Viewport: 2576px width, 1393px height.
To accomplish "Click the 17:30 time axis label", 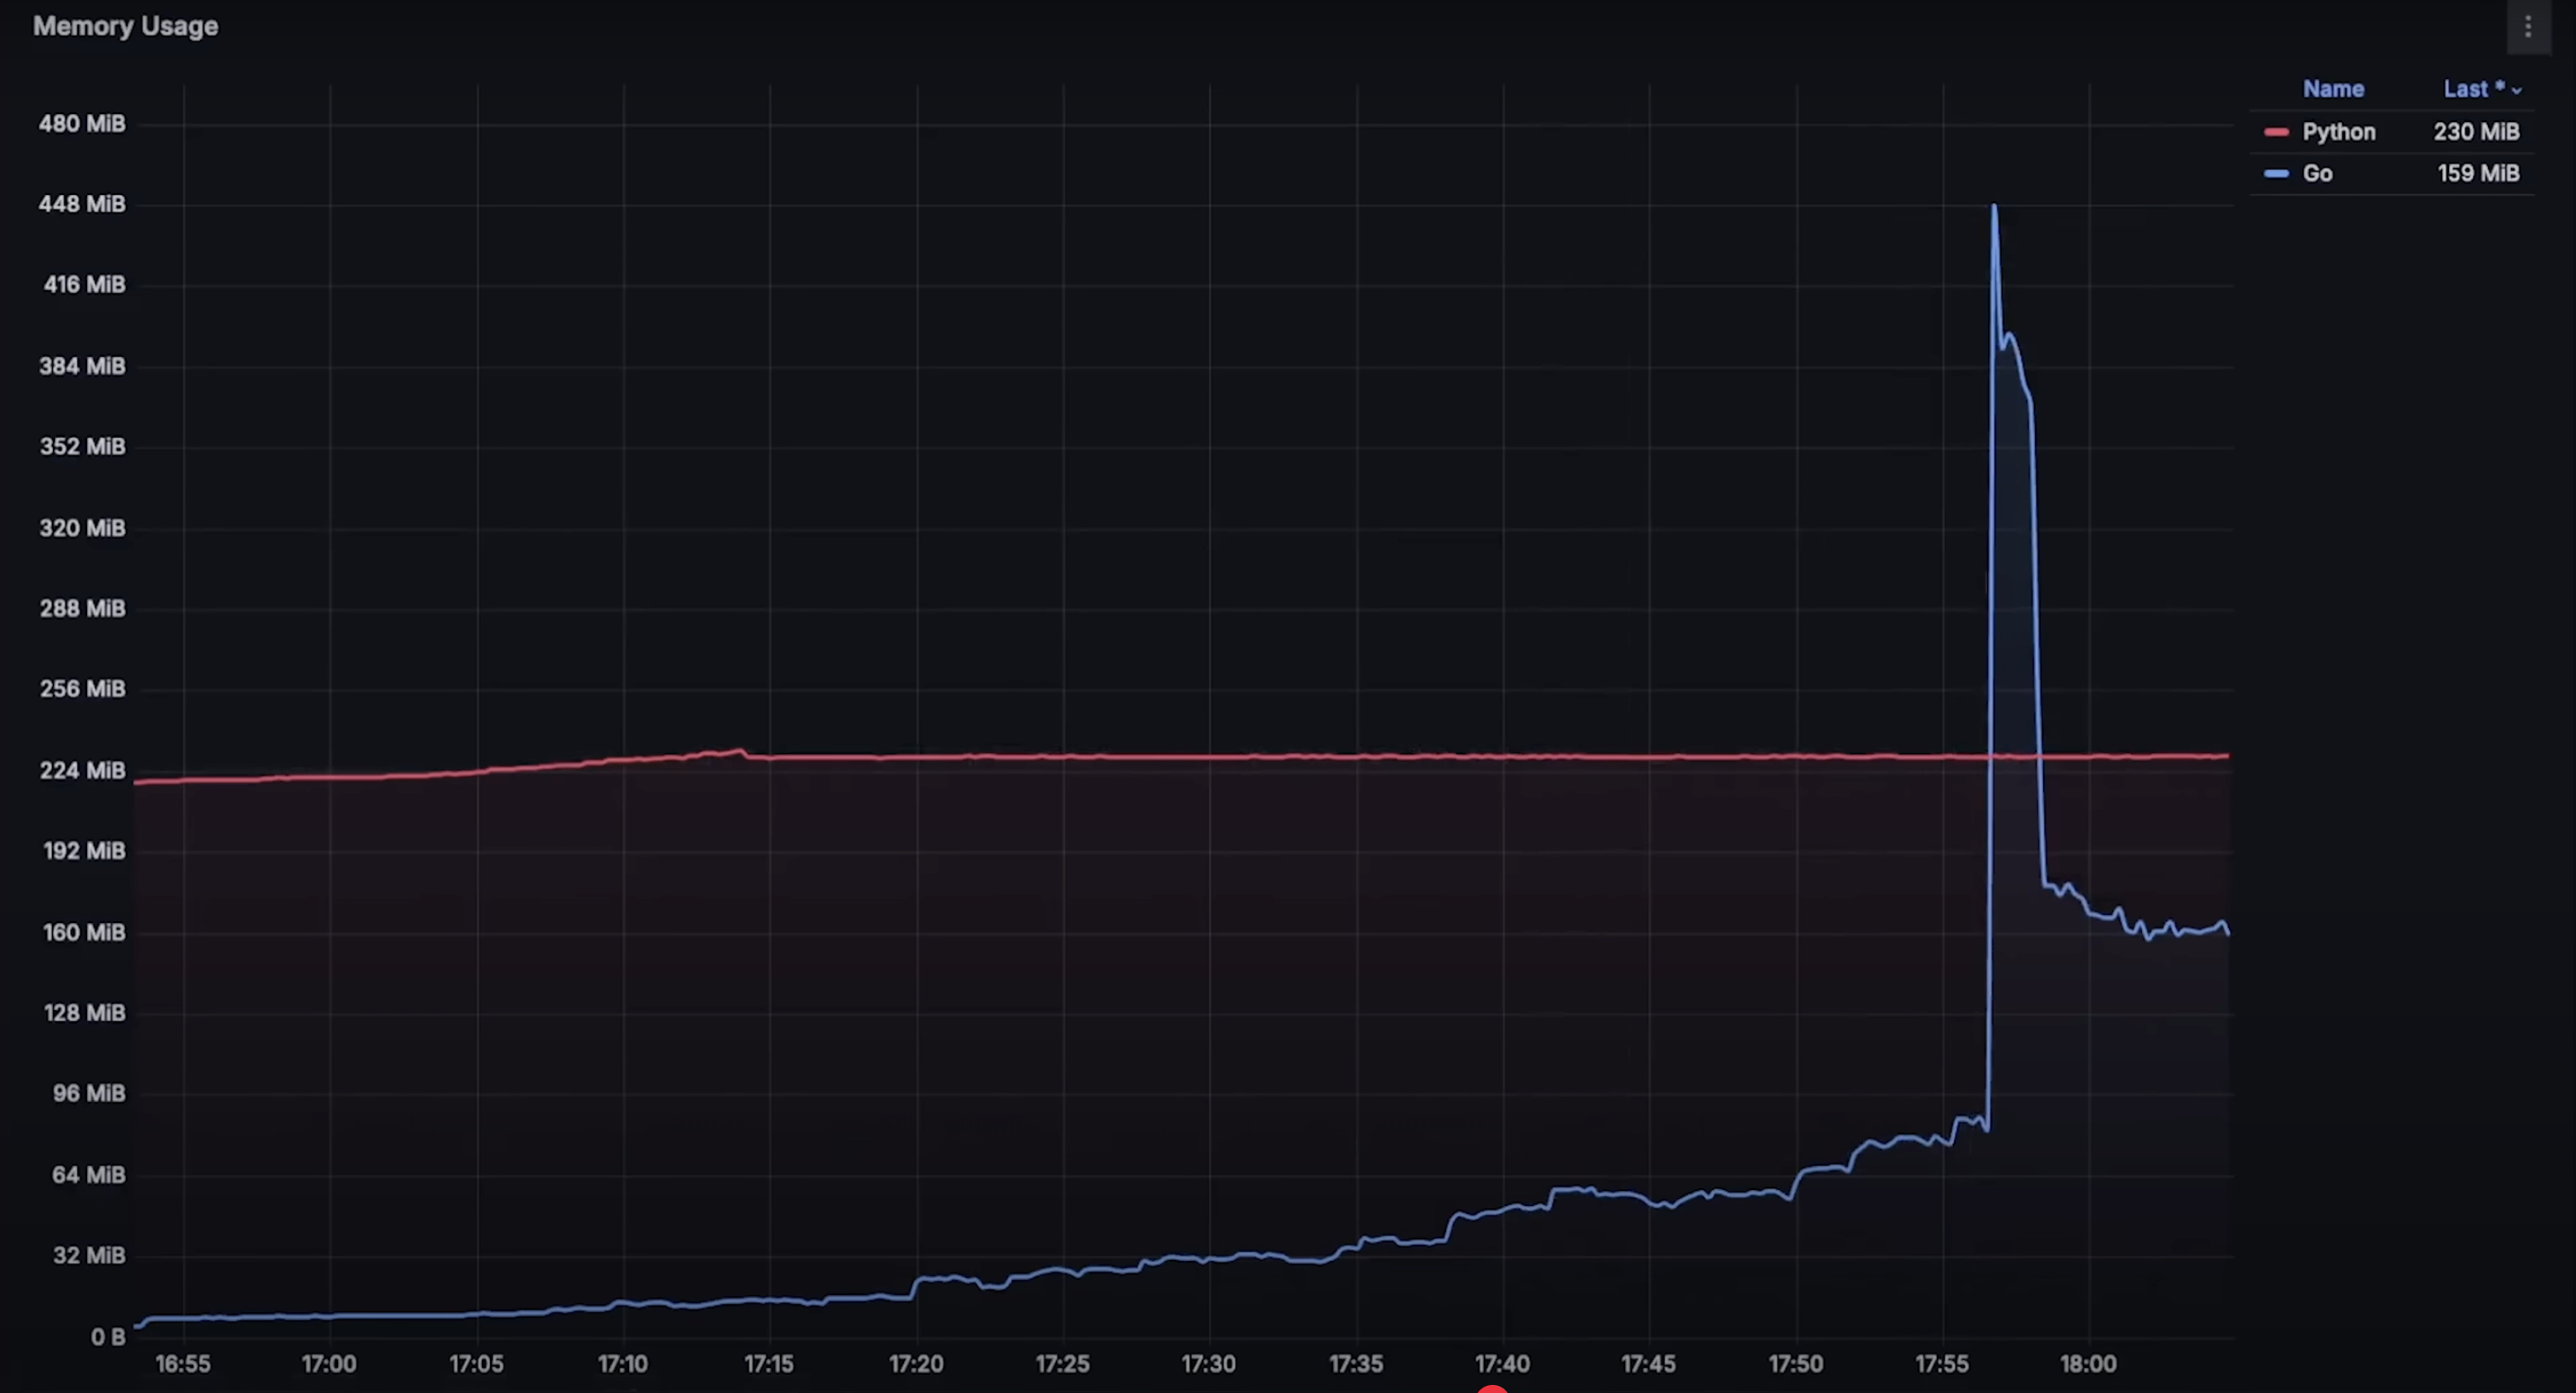I will tap(1208, 1364).
